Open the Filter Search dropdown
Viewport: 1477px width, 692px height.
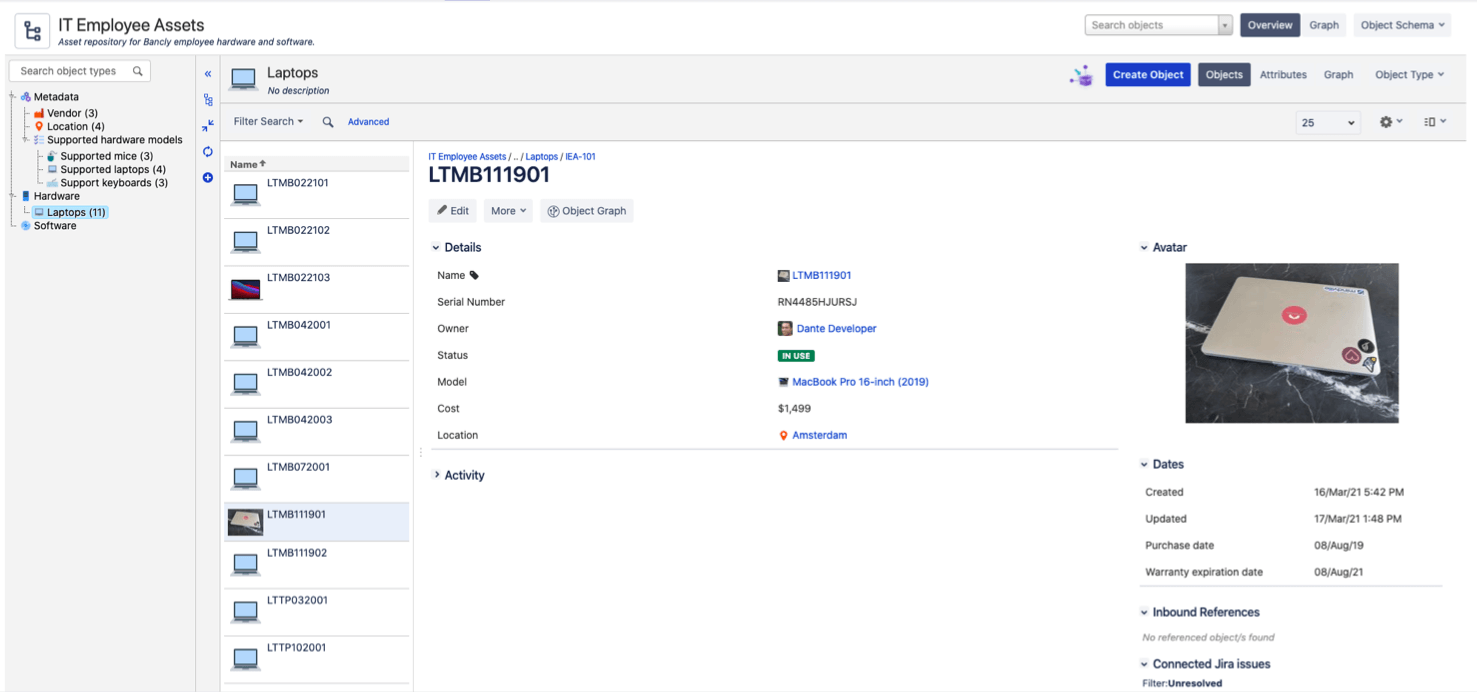click(267, 121)
